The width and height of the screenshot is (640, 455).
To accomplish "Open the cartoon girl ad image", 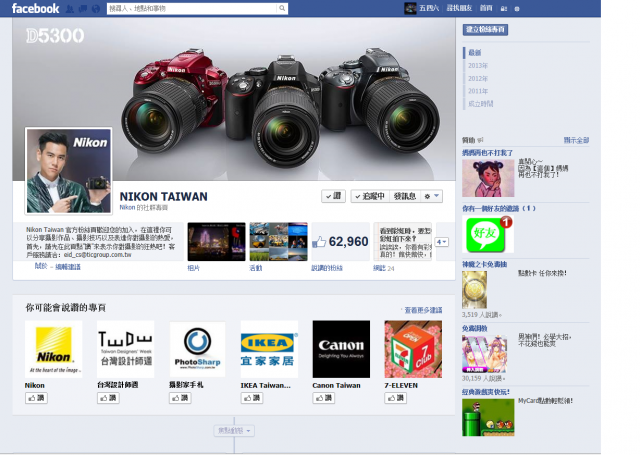I will [x=488, y=178].
